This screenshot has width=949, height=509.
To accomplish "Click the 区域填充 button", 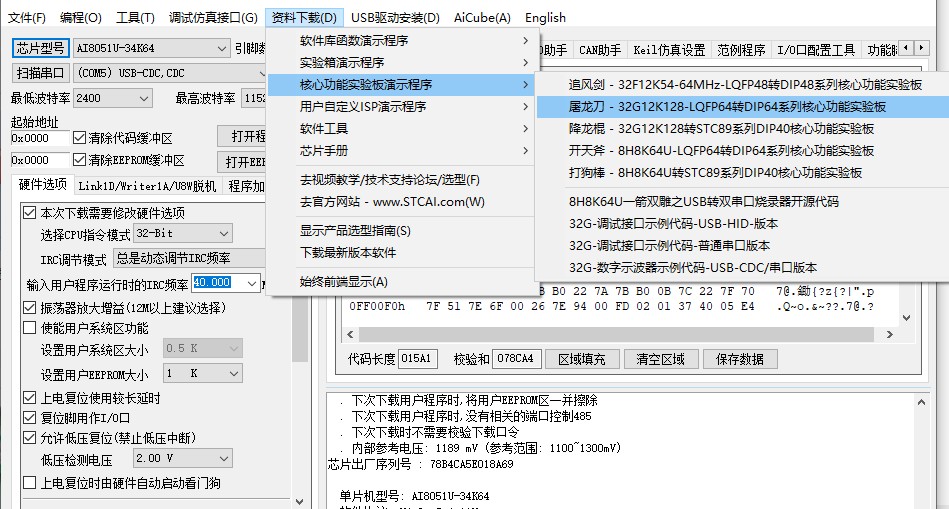I will pos(582,359).
